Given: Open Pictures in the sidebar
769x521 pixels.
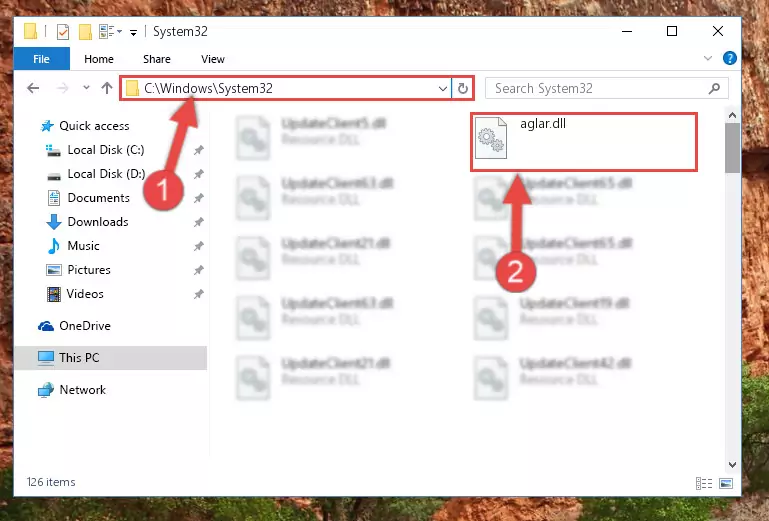Looking at the screenshot, I should 89,270.
